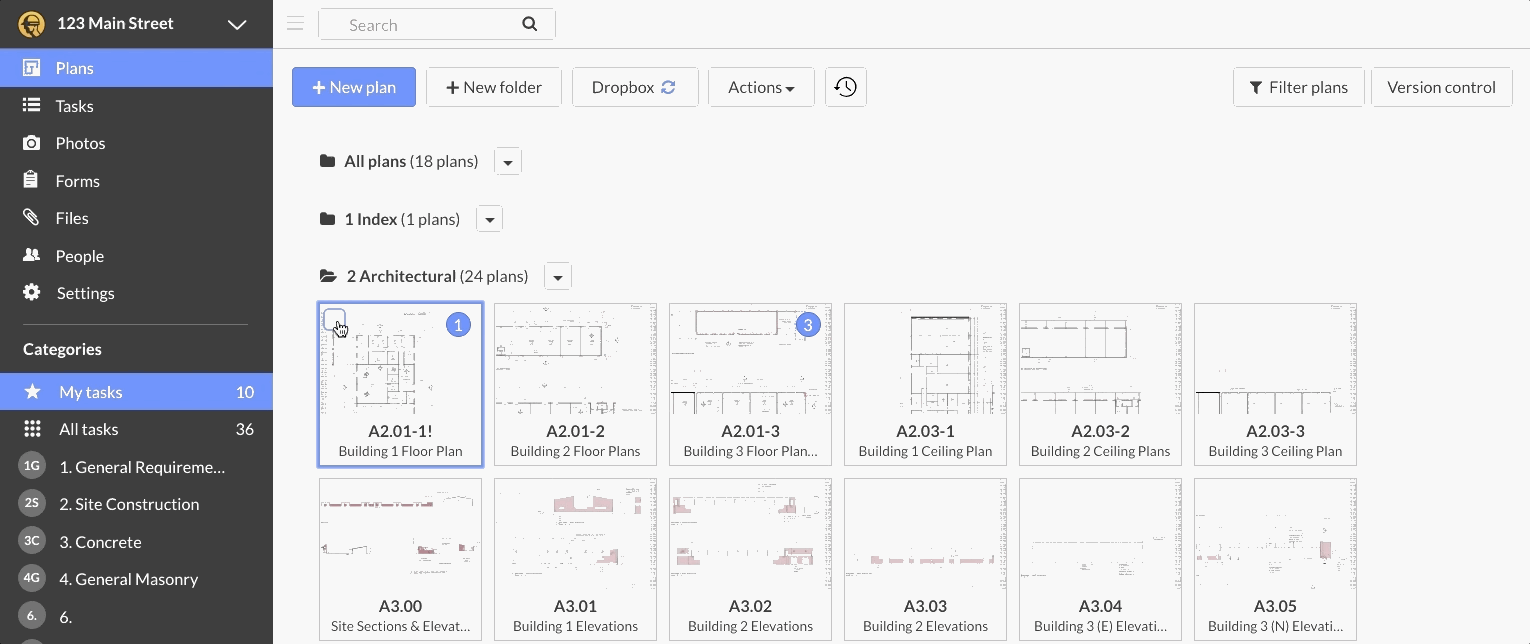Click the 1G General Requirements category badge
The height and width of the screenshot is (644, 1530).
coord(32,467)
